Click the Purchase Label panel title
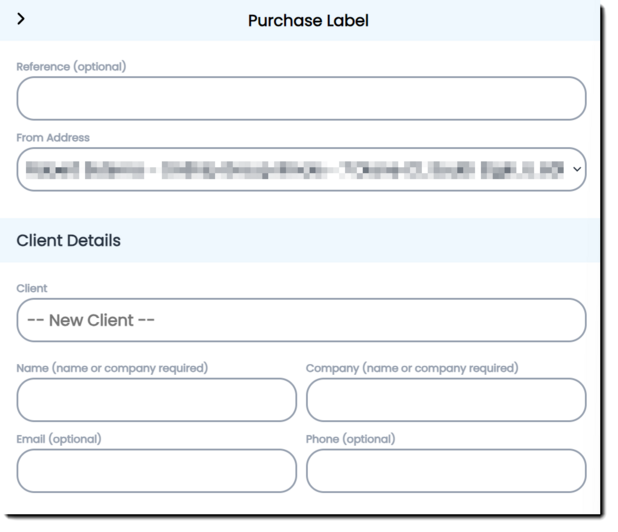This screenshot has height=532, width=618. (x=308, y=21)
